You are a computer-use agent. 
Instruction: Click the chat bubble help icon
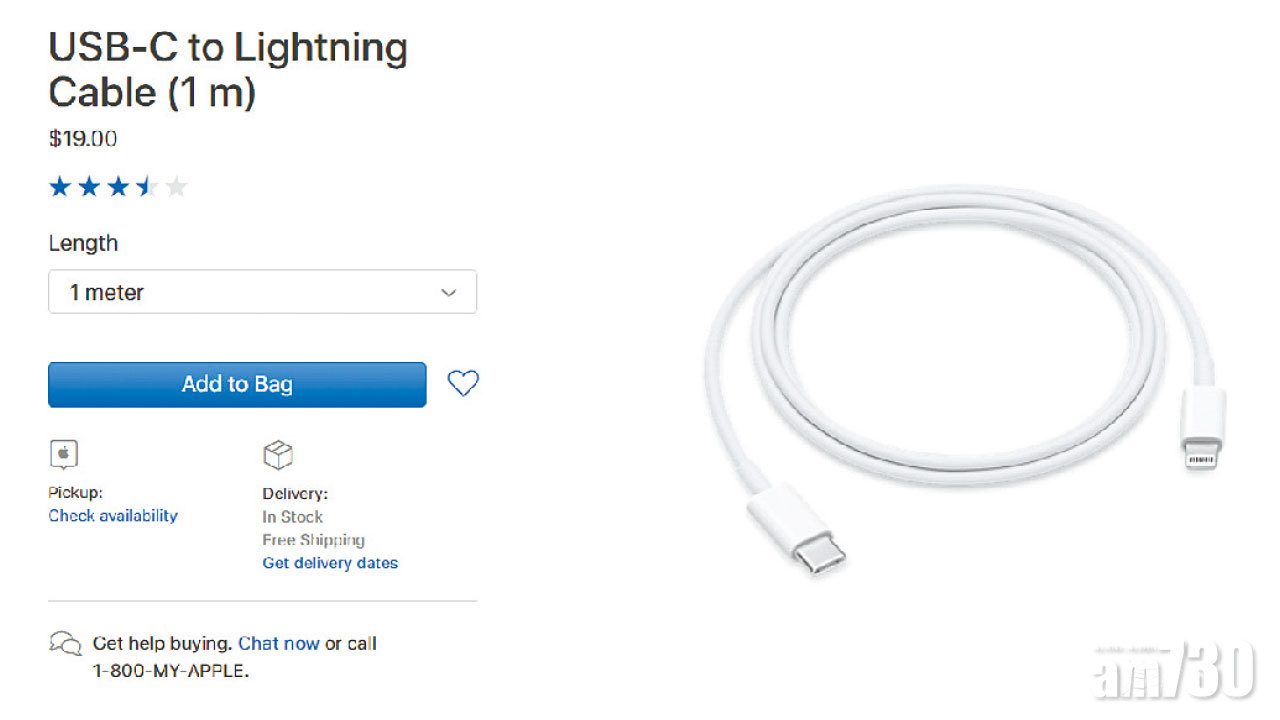coord(66,644)
